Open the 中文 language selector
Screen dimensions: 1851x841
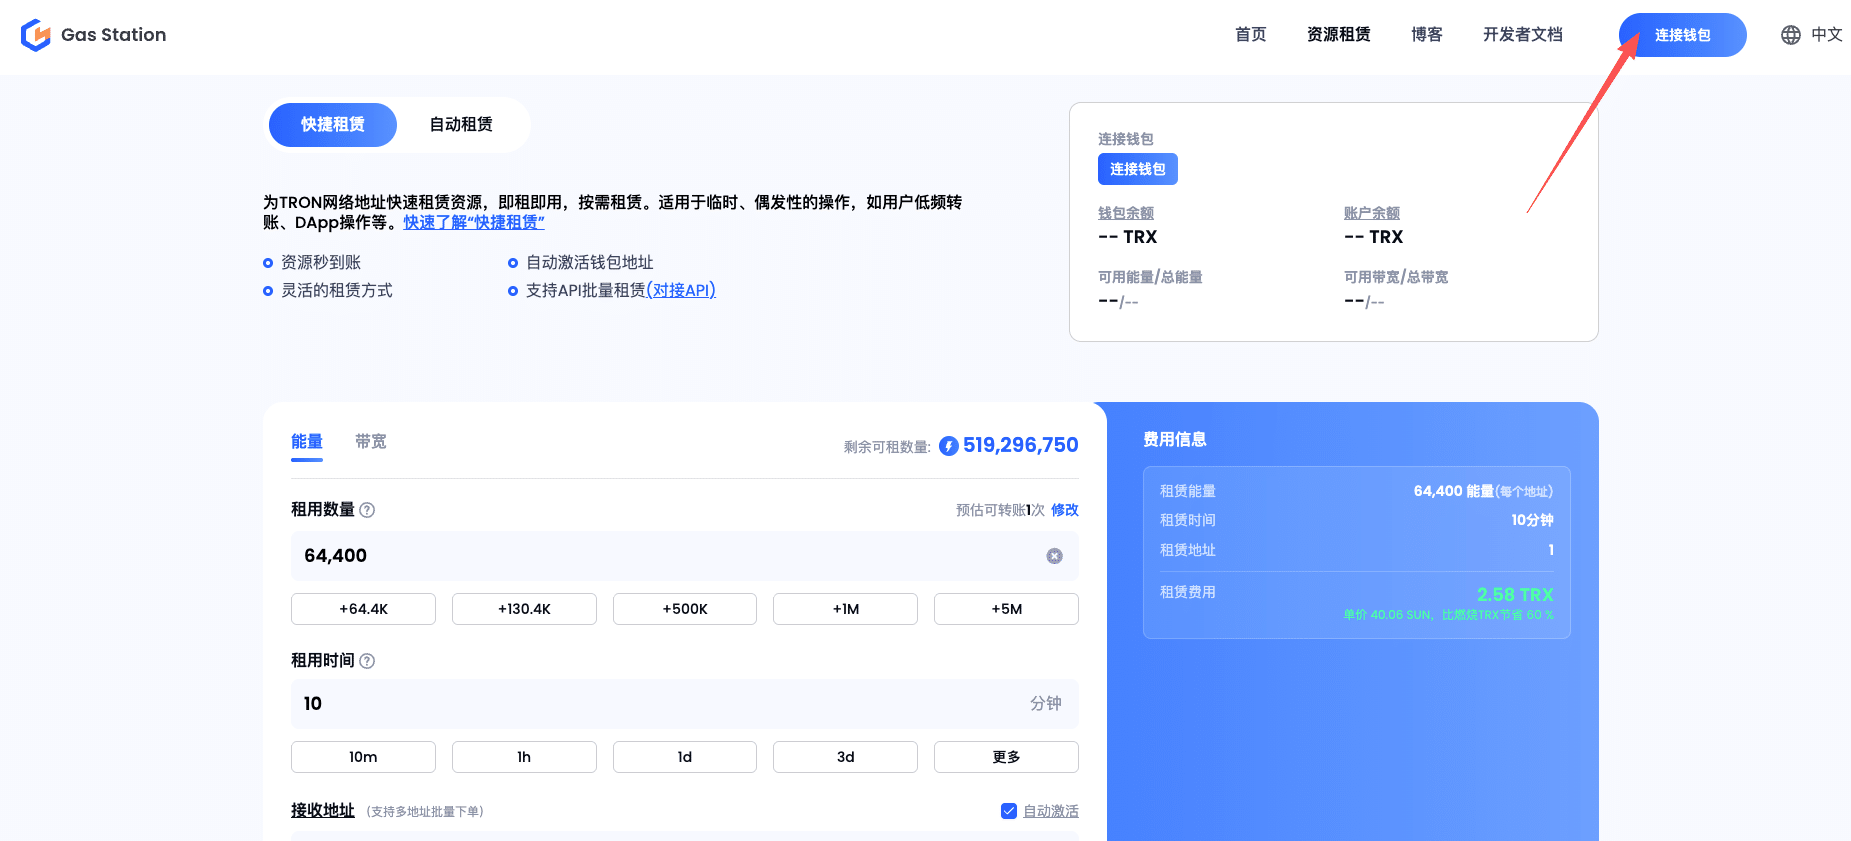tap(1827, 35)
